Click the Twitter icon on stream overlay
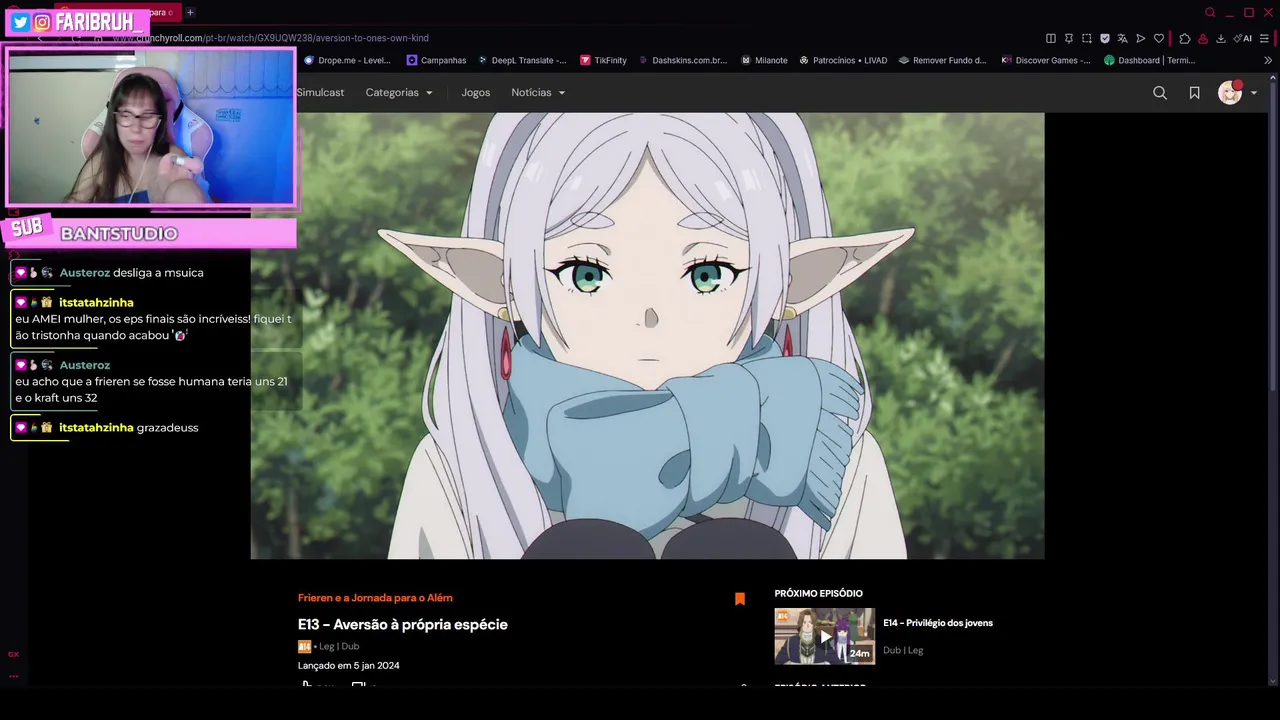 20,22
